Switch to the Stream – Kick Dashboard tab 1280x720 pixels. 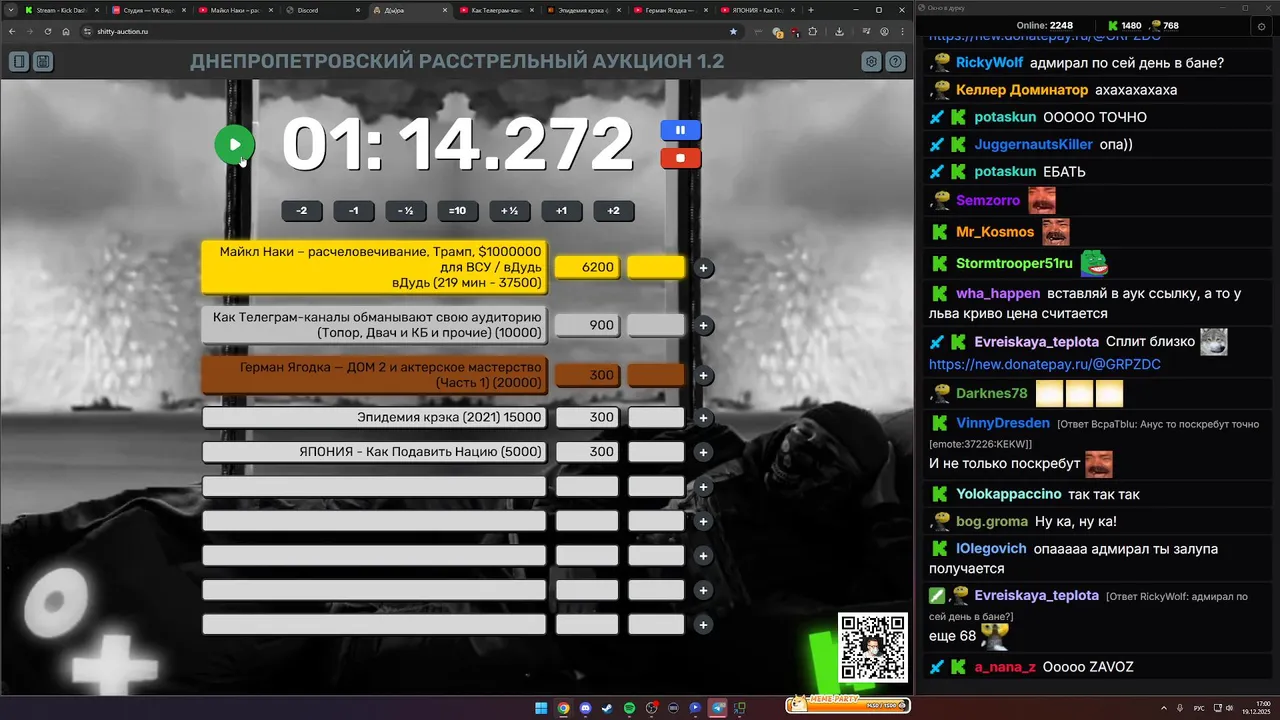62,10
